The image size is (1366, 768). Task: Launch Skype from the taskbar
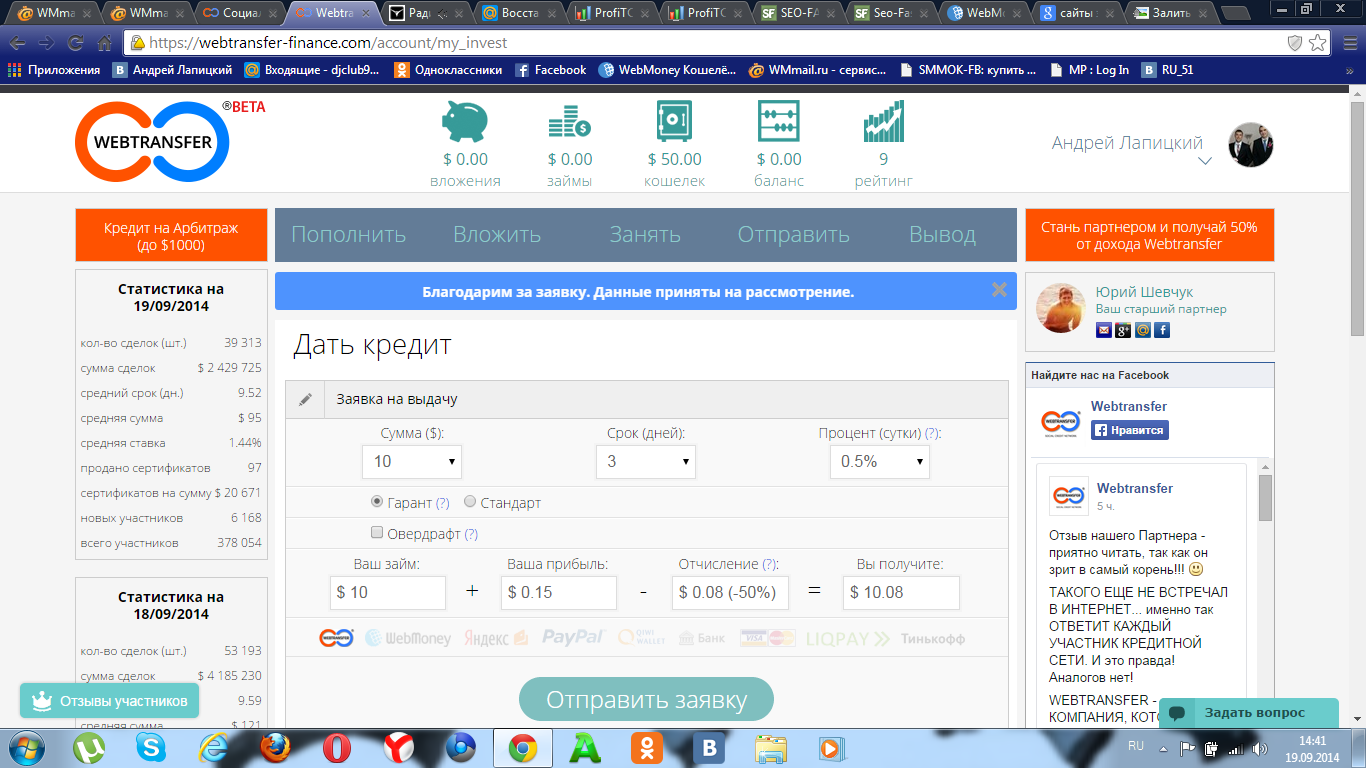[x=153, y=748]
